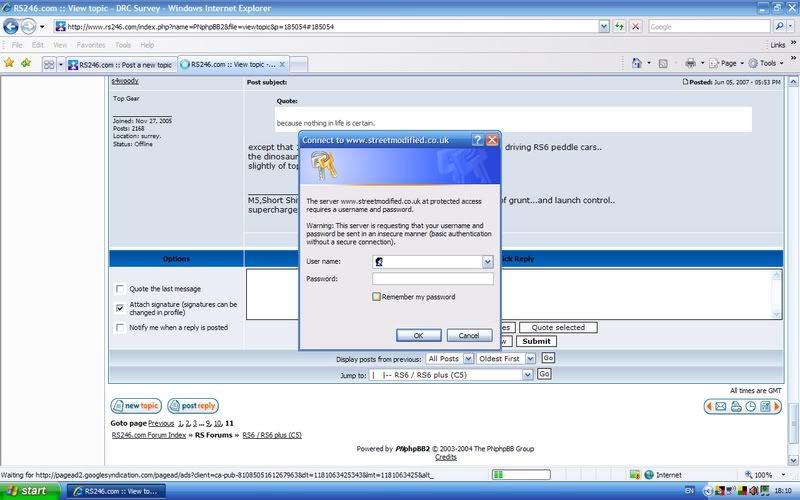This screenshot has width=800, height=500.
Task: Click the Feeds icon in the command bar
Action: point(663,63)
